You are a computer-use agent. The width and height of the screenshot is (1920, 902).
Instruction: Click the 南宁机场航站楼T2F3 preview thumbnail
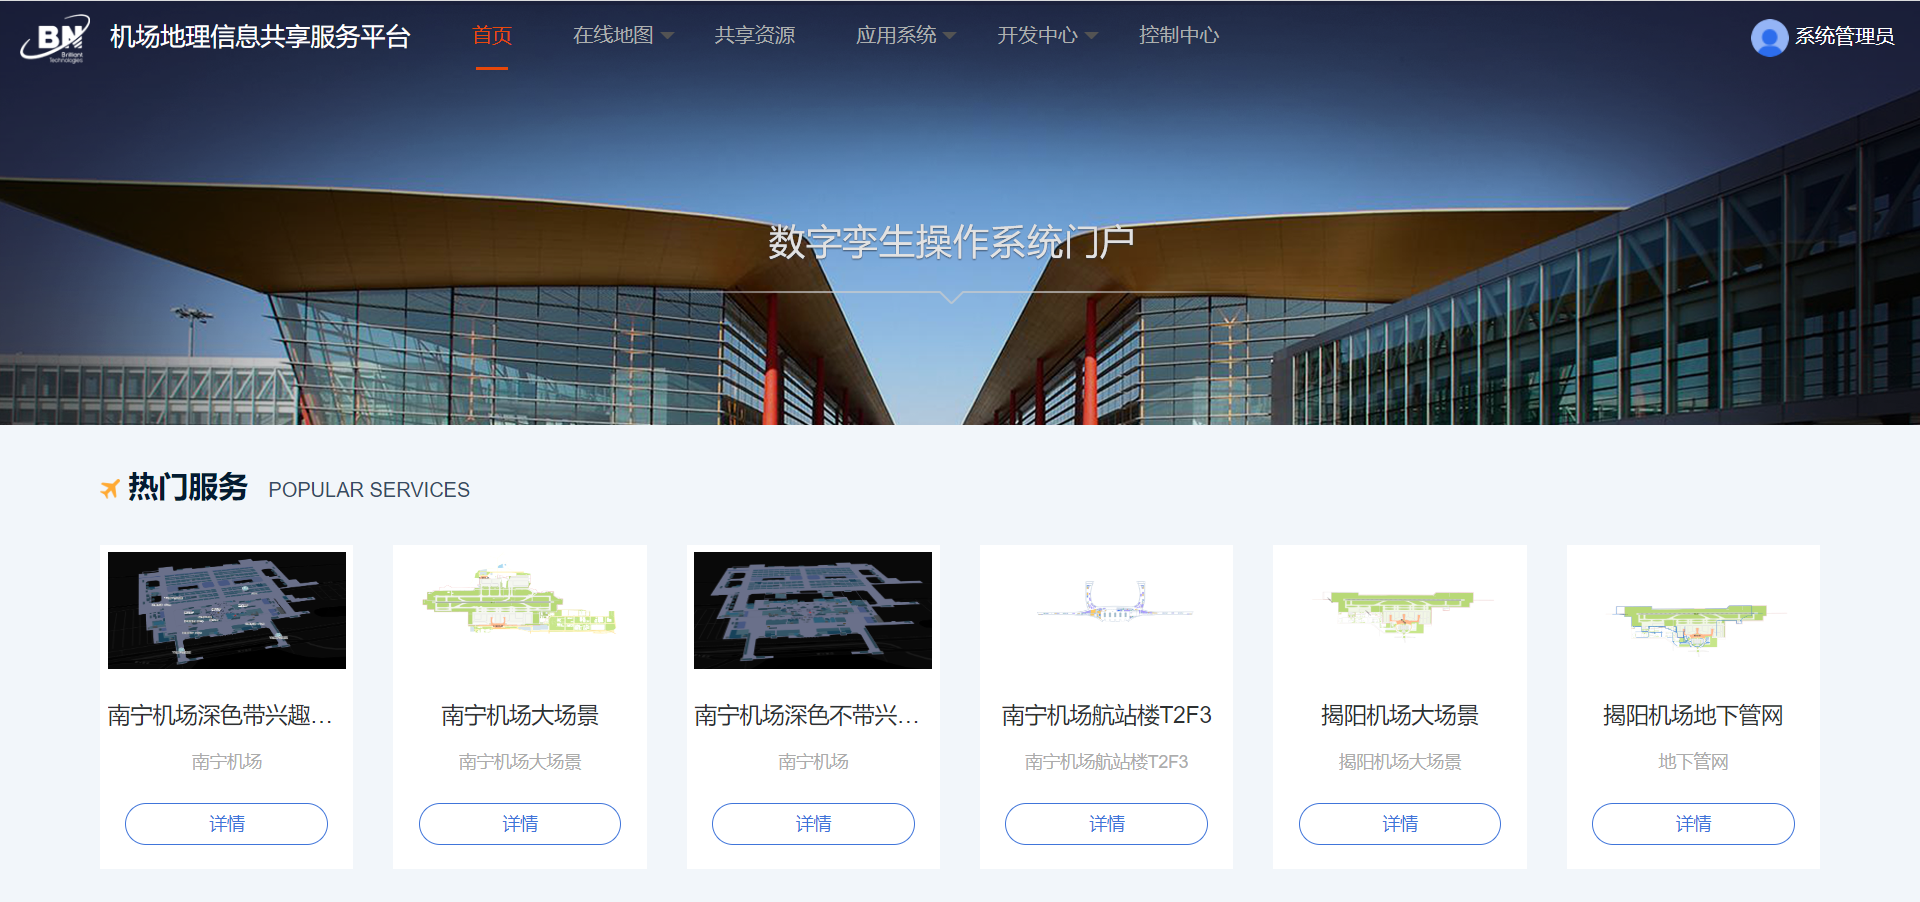tap(1106, 604)
